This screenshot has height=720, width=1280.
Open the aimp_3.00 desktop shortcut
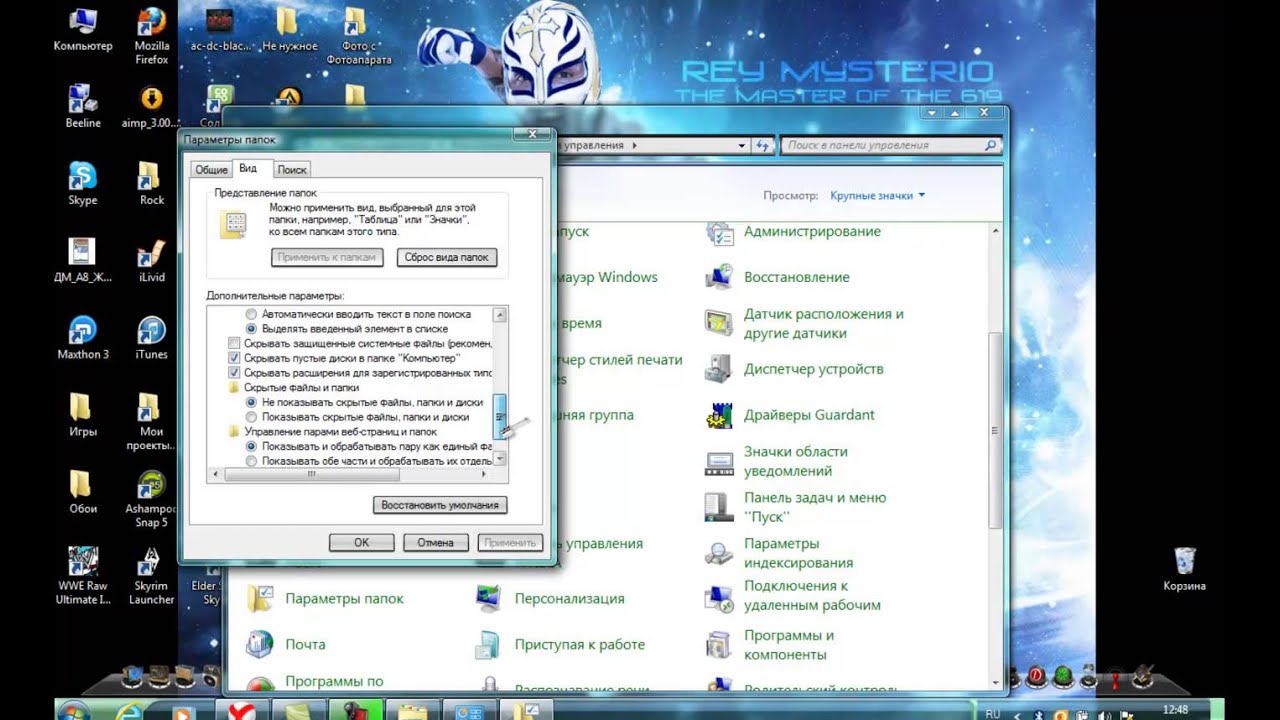point(151,106)
